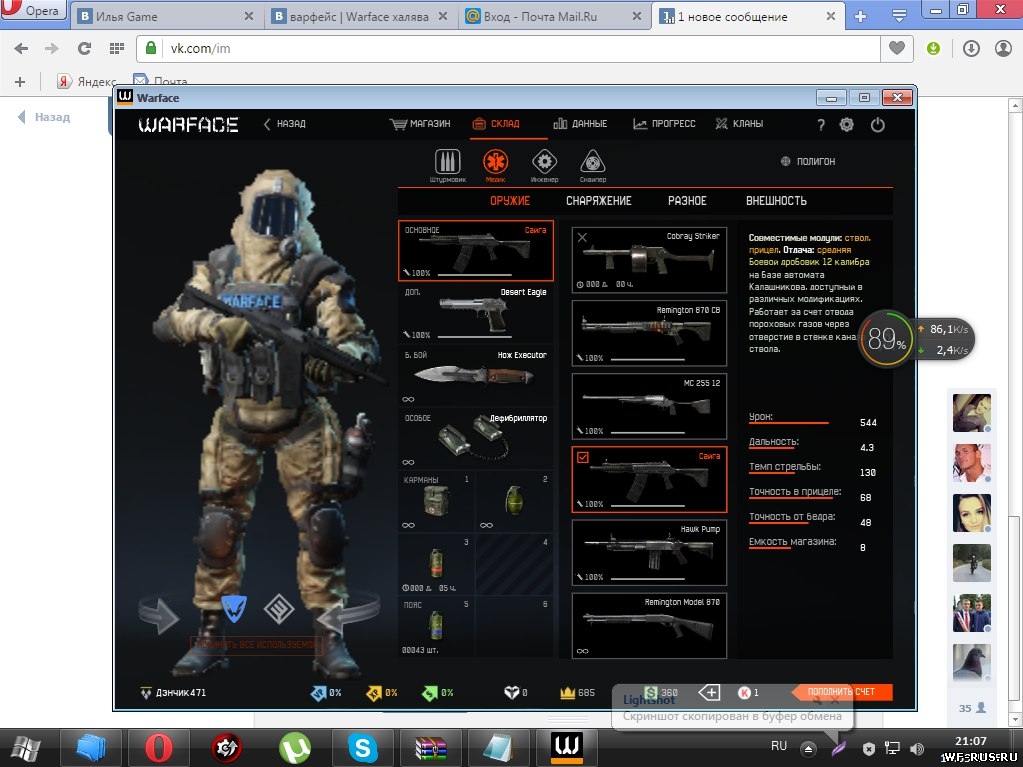The image size is (1023, 767).
Task: Switch to the СНАРЯЖЕНИЕ tab
Action: coord(599,201)
